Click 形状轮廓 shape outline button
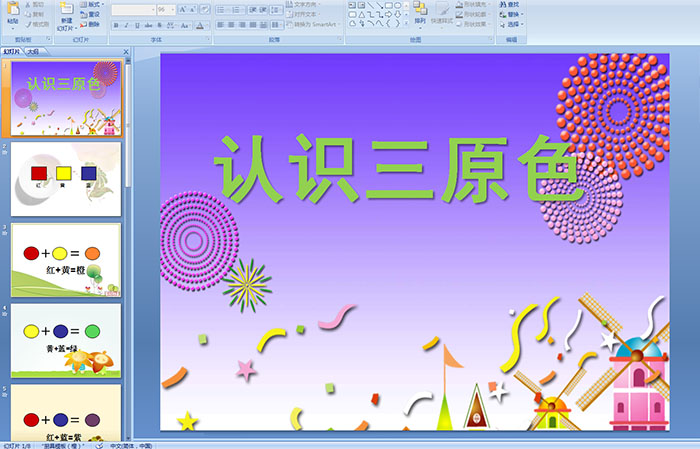700x449 pixels. point(472,14)
